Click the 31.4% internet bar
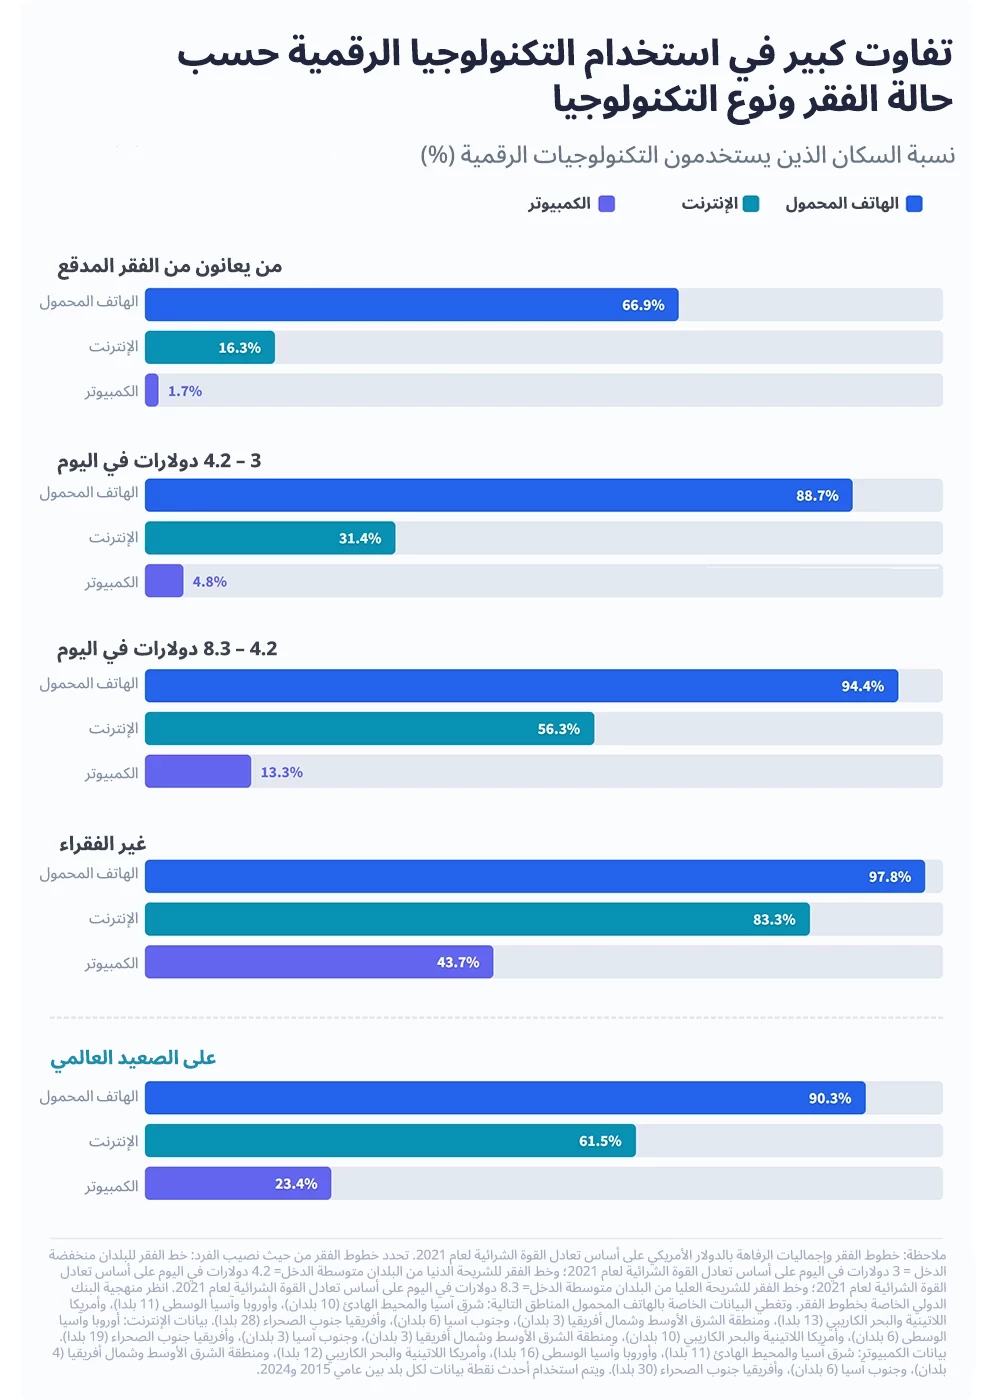The image size is (1000, 1400). pyautogui.click(x=270, y=538)
